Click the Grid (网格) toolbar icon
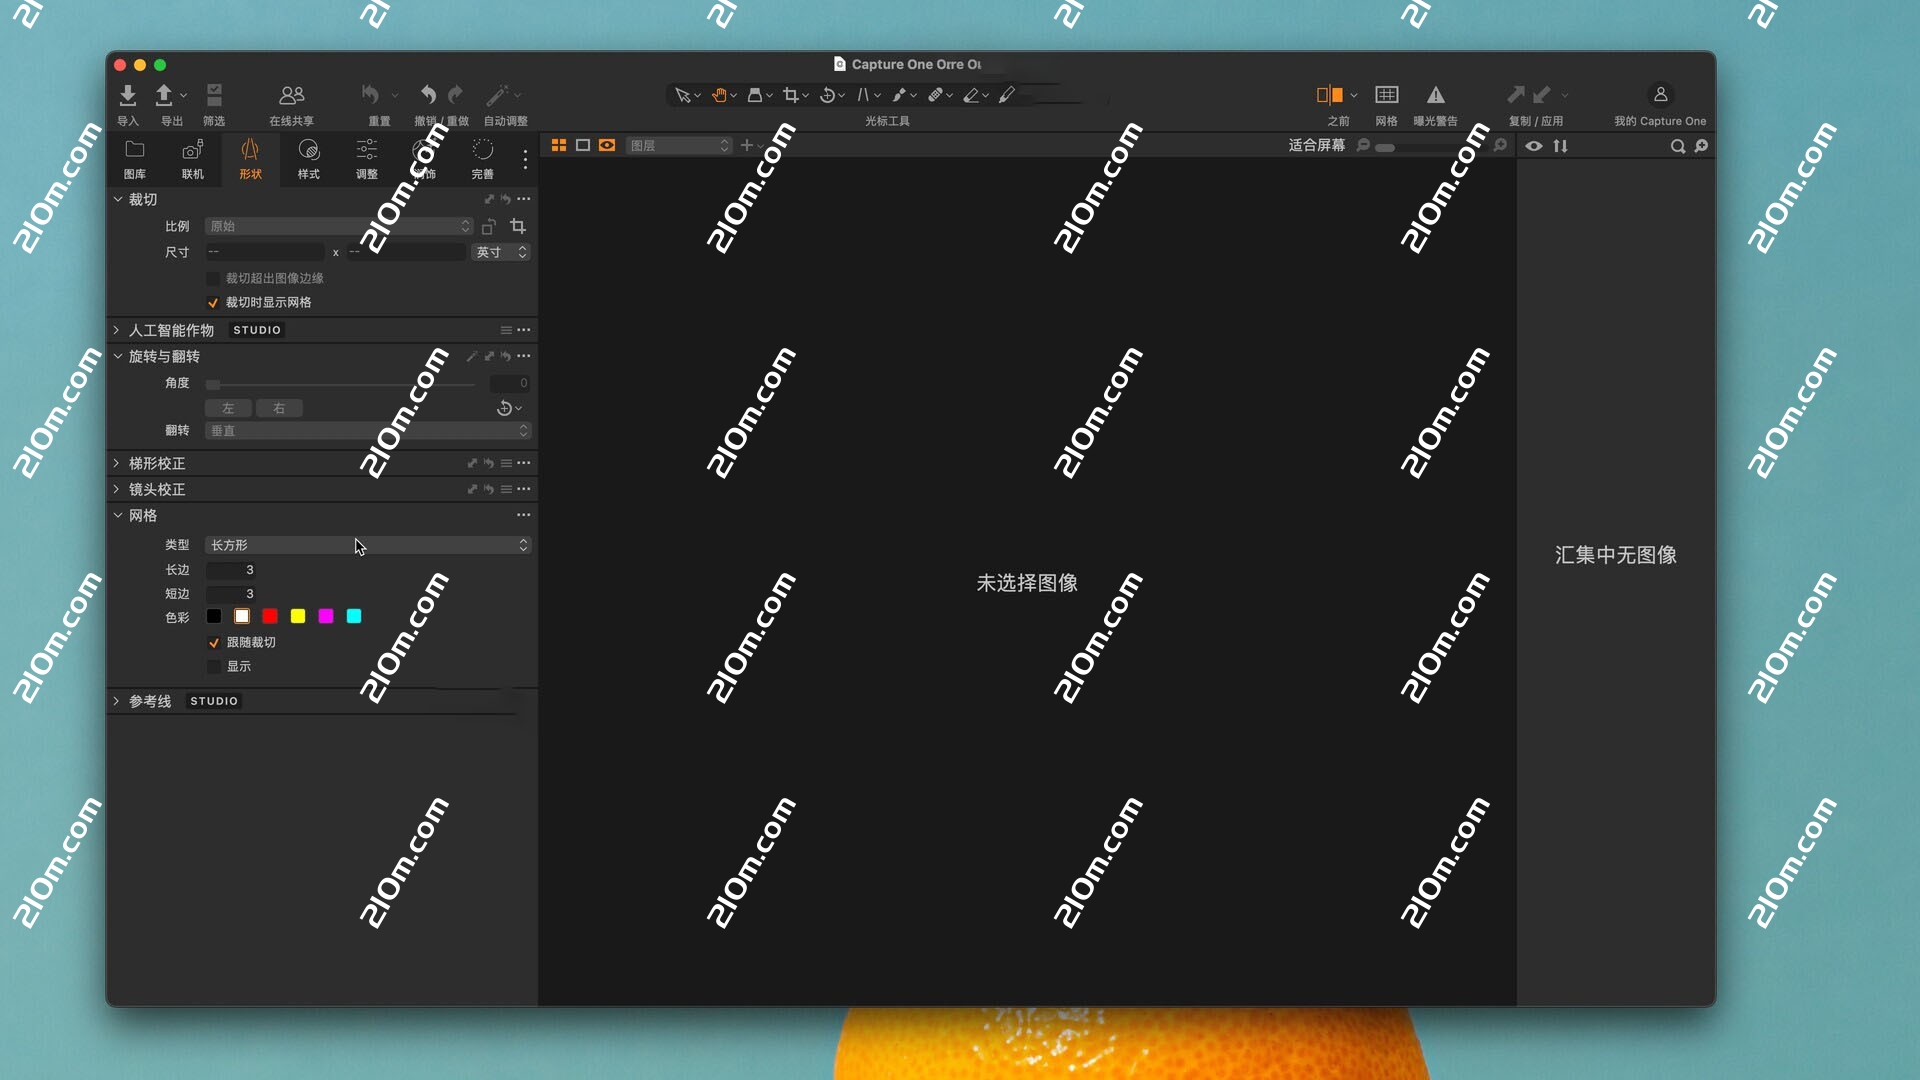The image size is (1920, 1080). (1386, 95)
